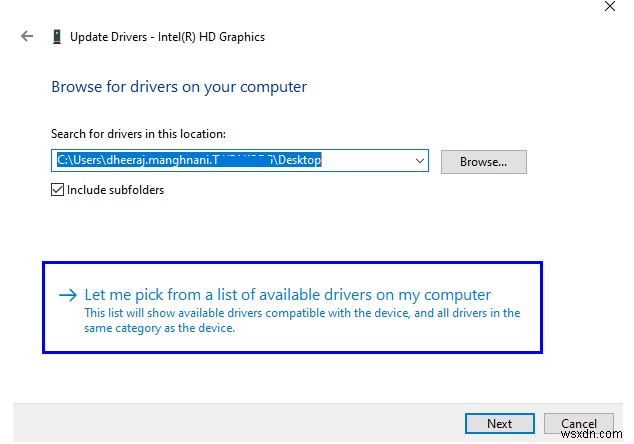Viewport: 634px width, 444px height.
Task: Choose Let me pick from a list of available drivers
Action: tap(292, 308)
